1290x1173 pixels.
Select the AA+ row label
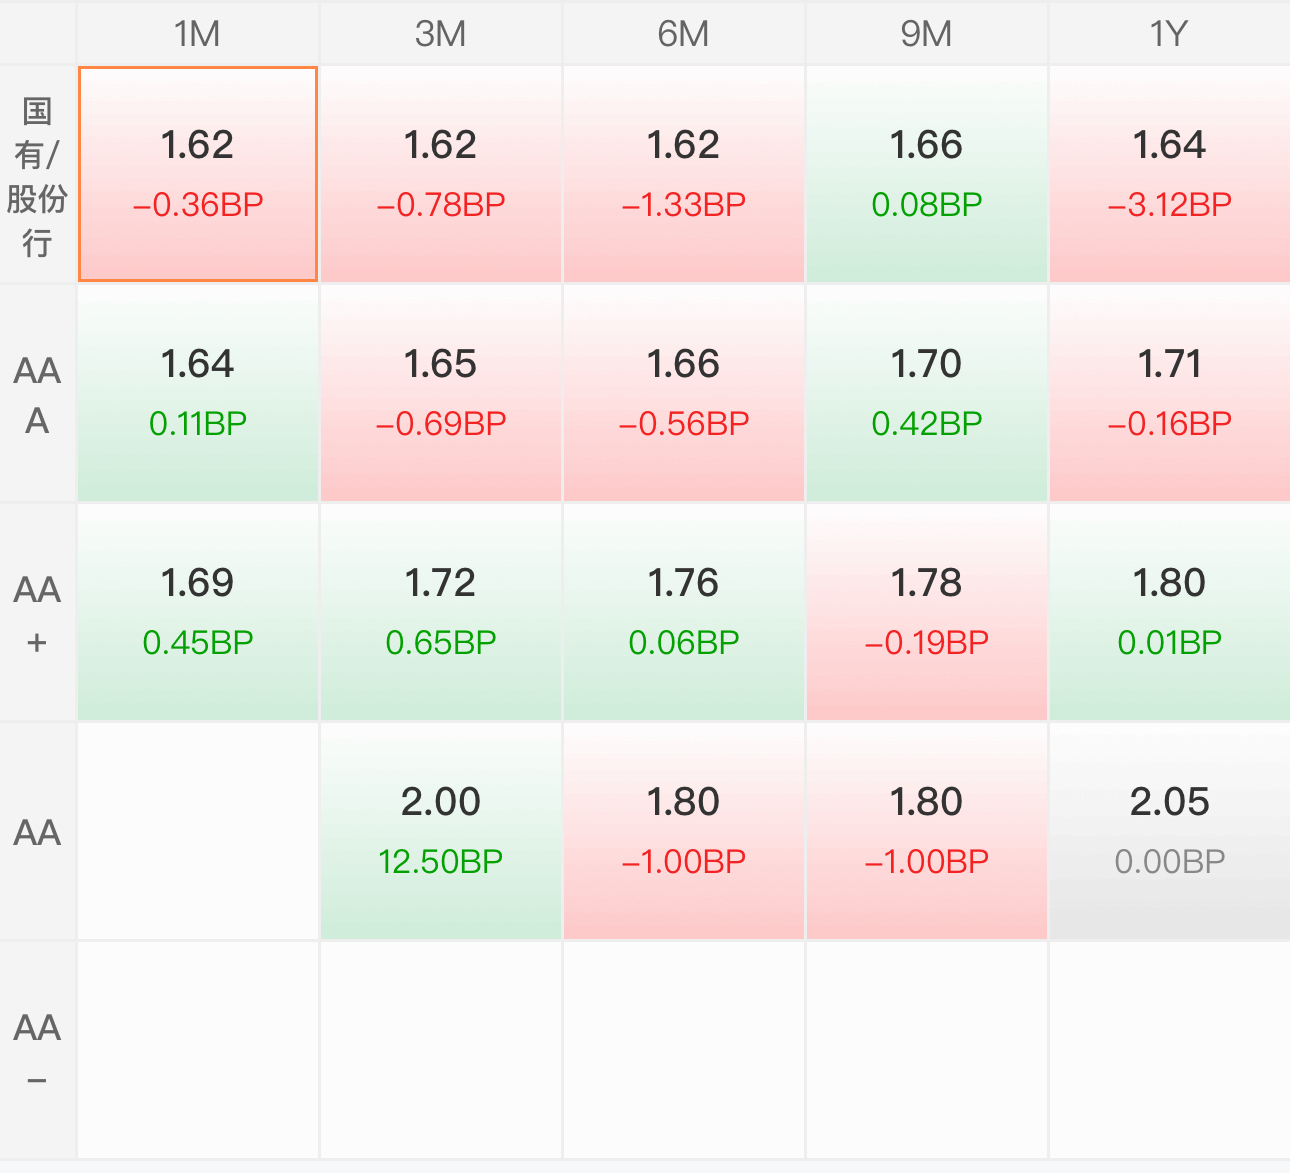(37, 613)
